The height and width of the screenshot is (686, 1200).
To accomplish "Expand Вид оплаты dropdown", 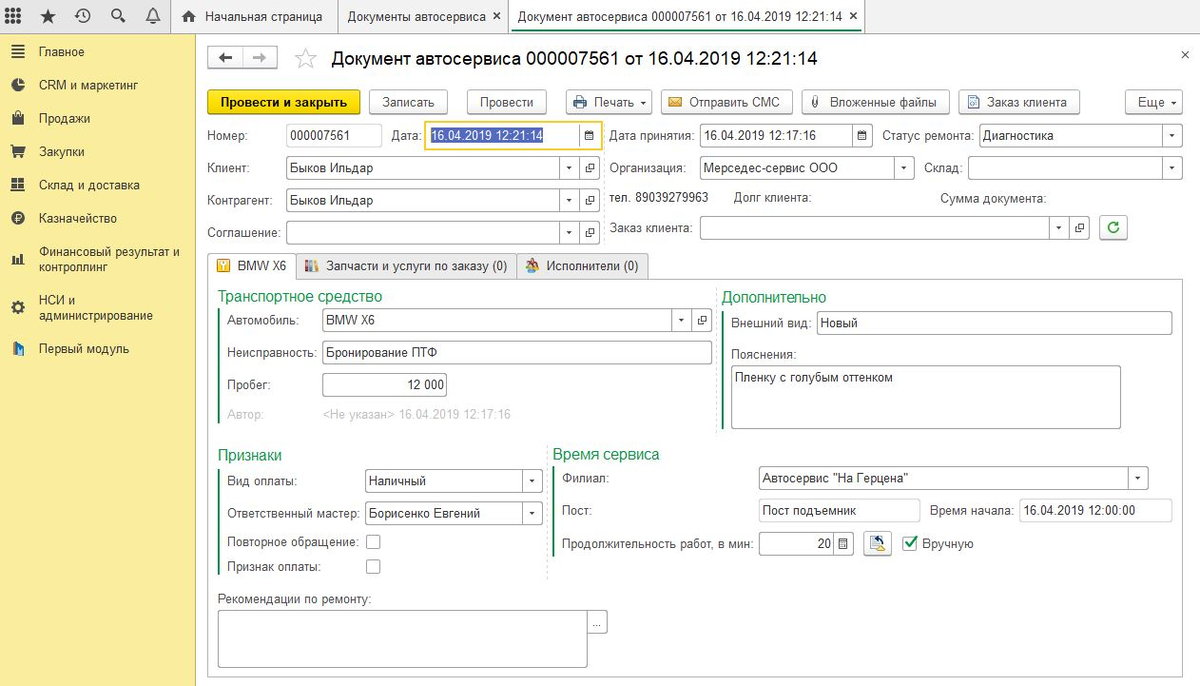I will tap(533, 481).
